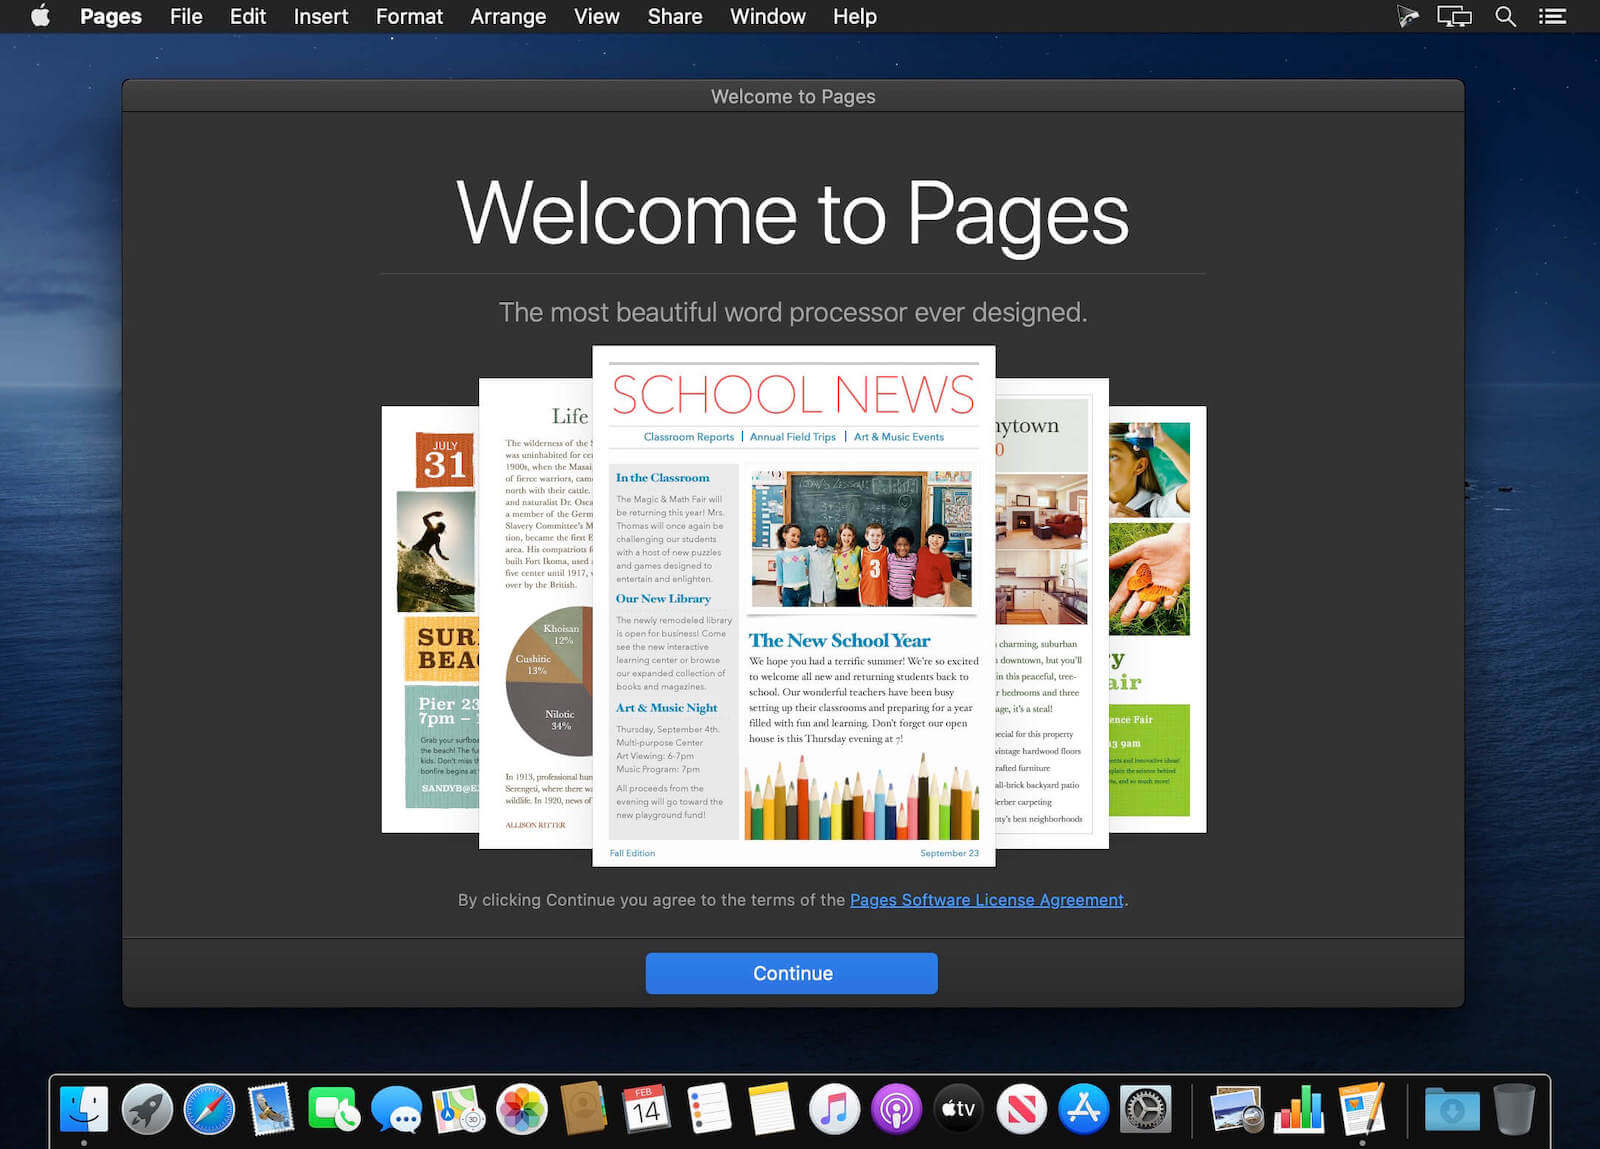The height and width of the screenshot is (1149, 1600).
Task: Click the 'Art & Music Events' text
Action: pos(899,437)
